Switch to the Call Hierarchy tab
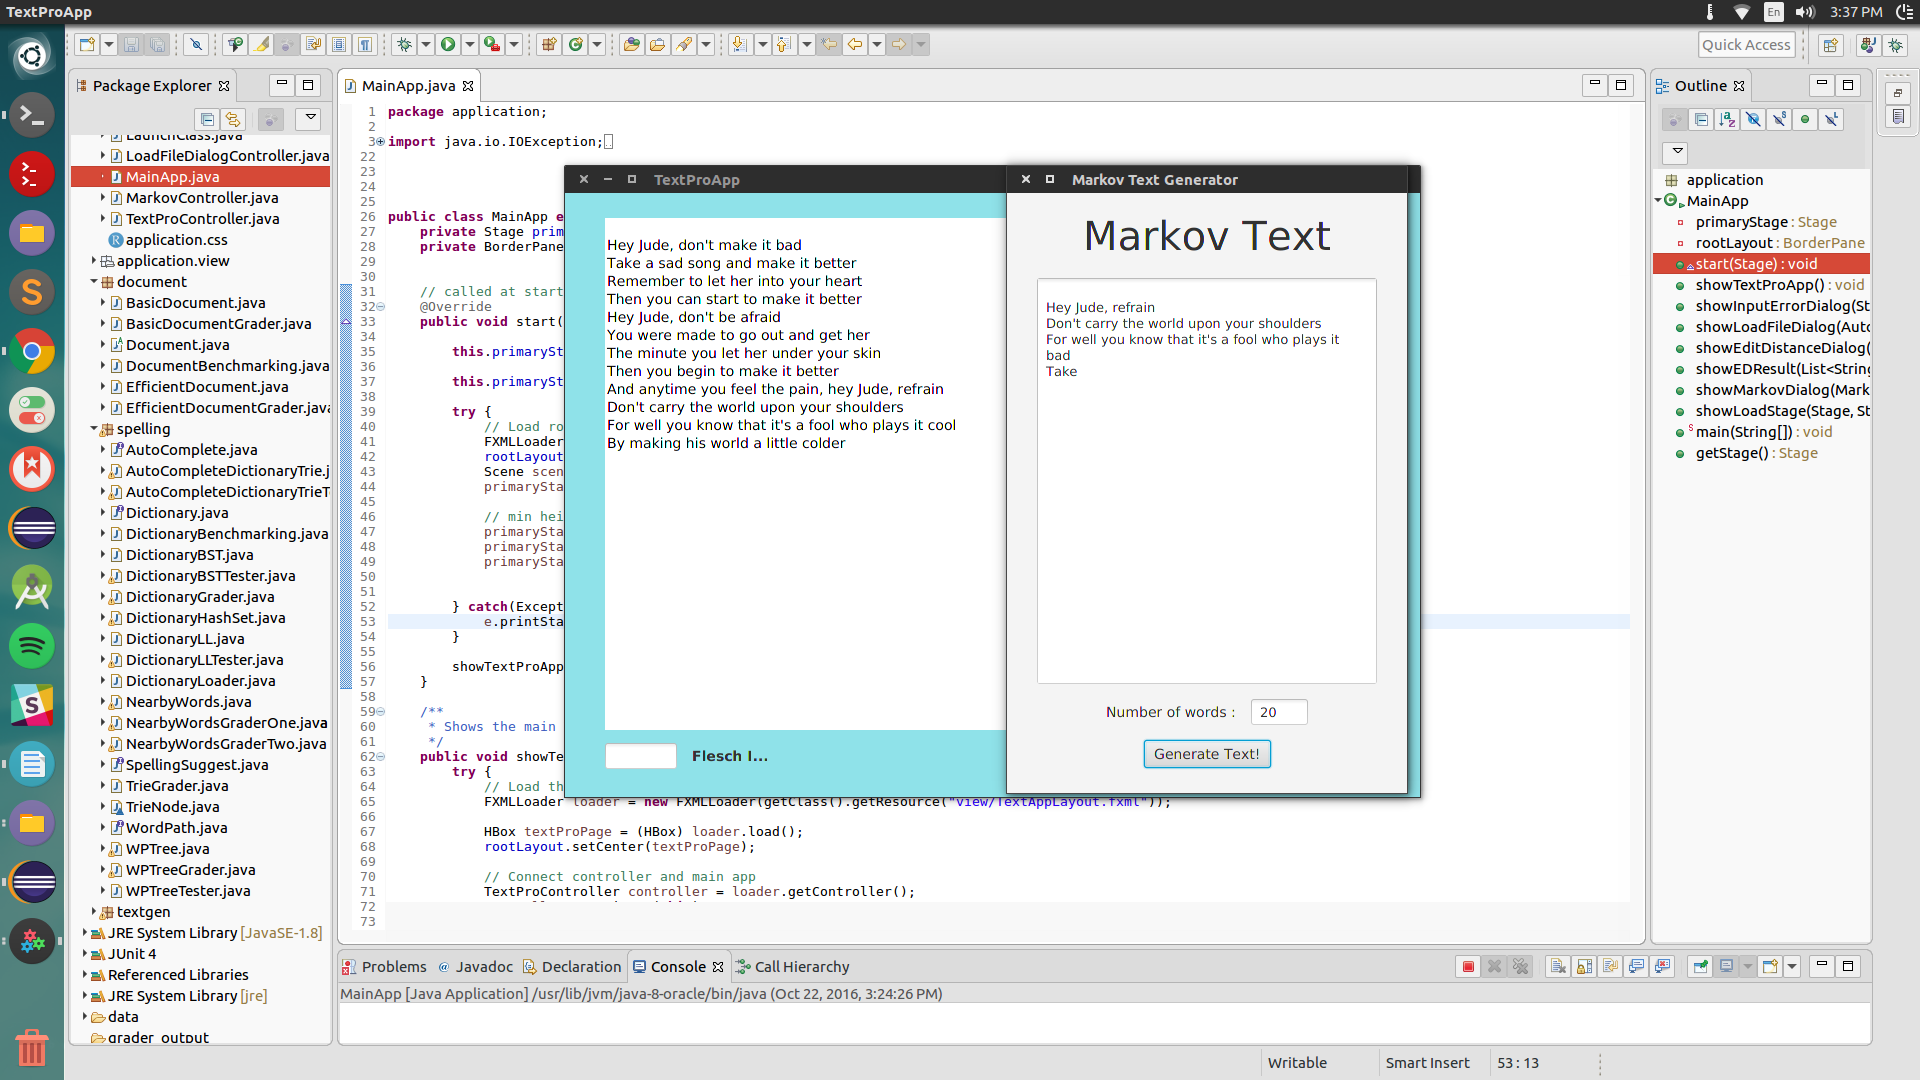 point(793,966)
